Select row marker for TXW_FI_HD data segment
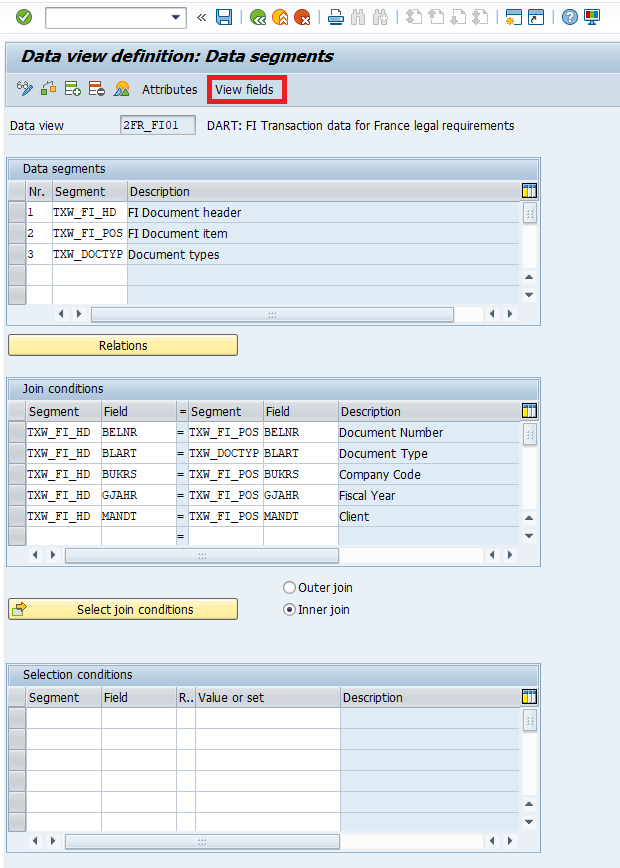 click(17, 212)
